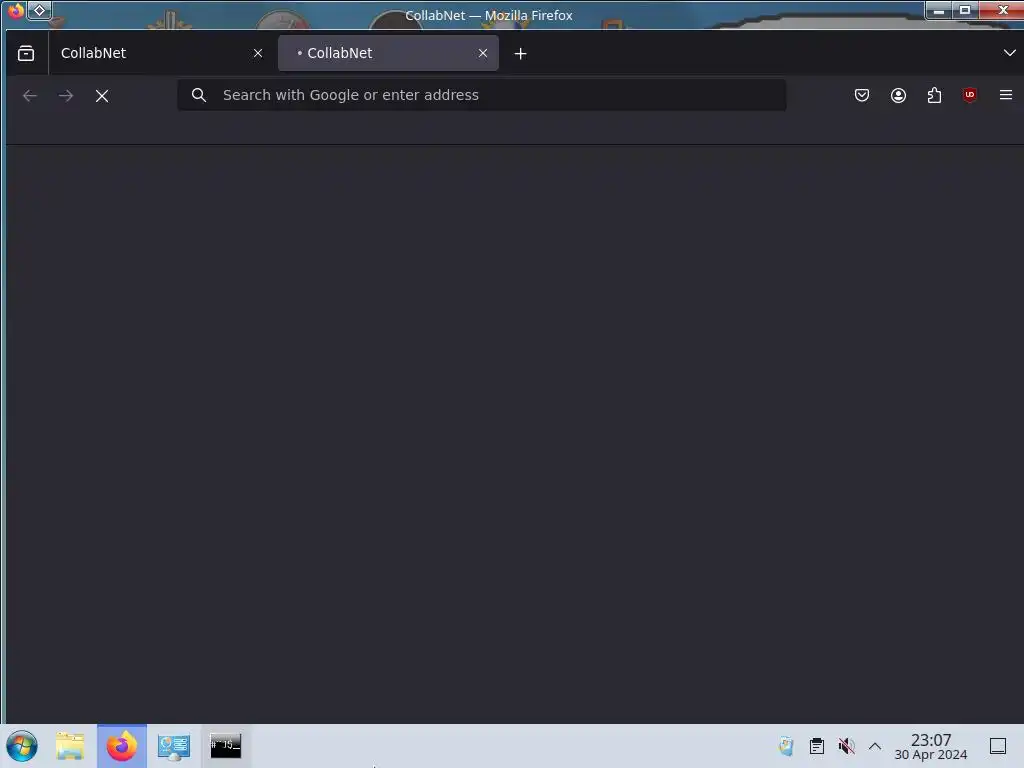Click the tray notes application icon
The image size is (1024, 768).
786,746
